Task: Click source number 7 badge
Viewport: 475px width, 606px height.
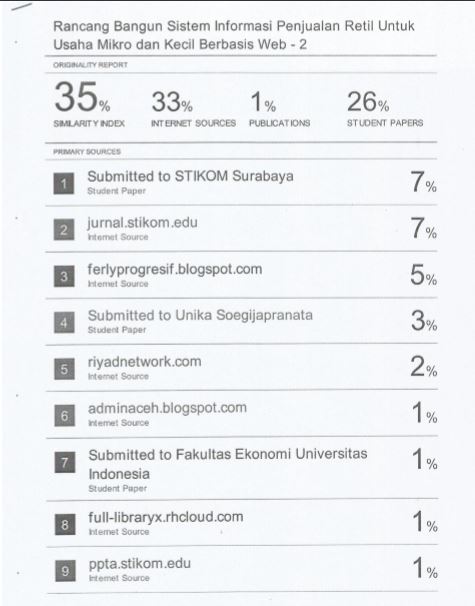Action: 65,462
